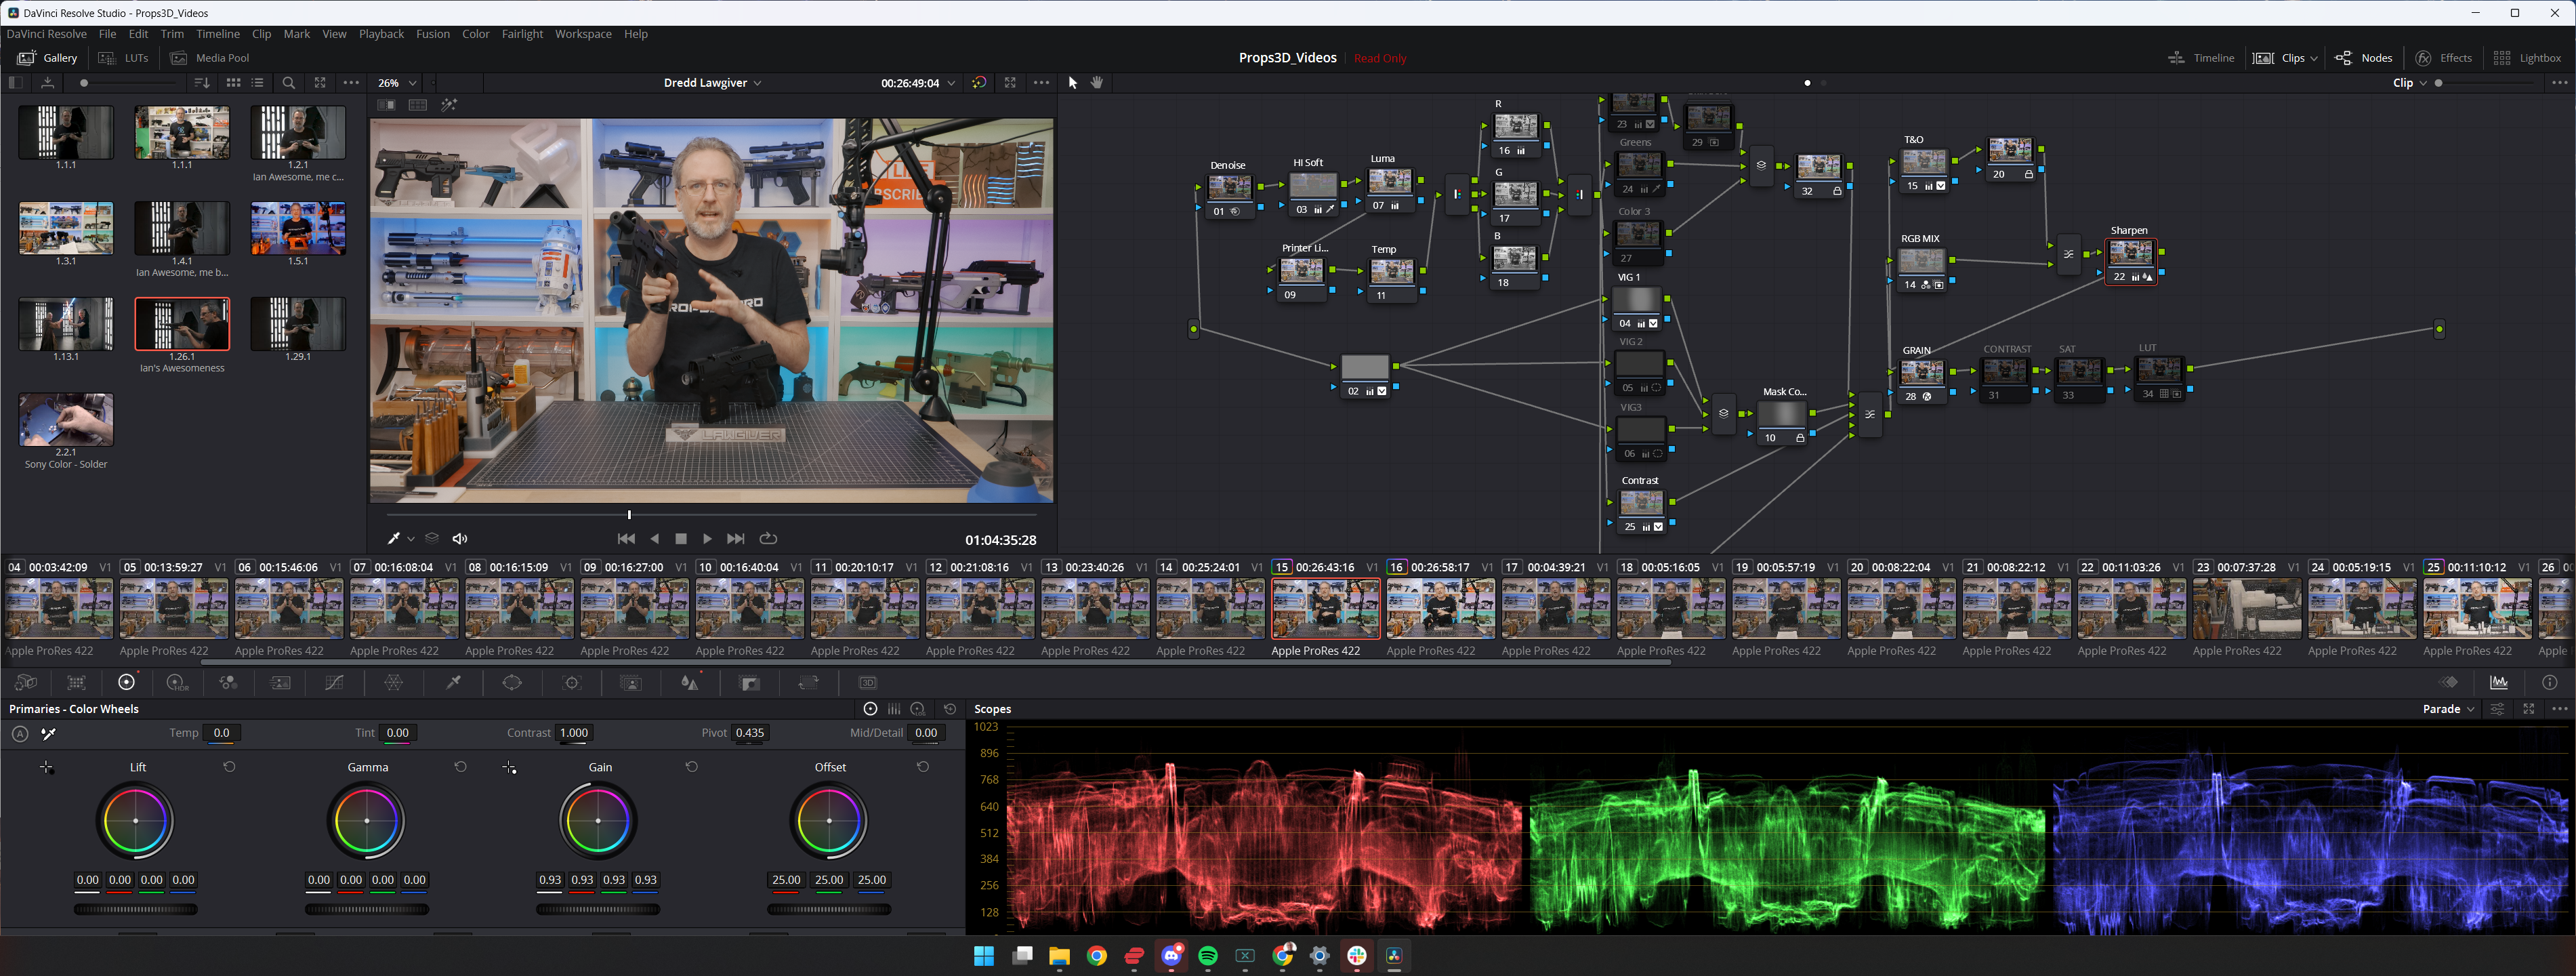Viewport: 2576px width, 976px height.
Task: Open the Camera Raw palette
Action: pyautogui.click(x=27, y=682)
